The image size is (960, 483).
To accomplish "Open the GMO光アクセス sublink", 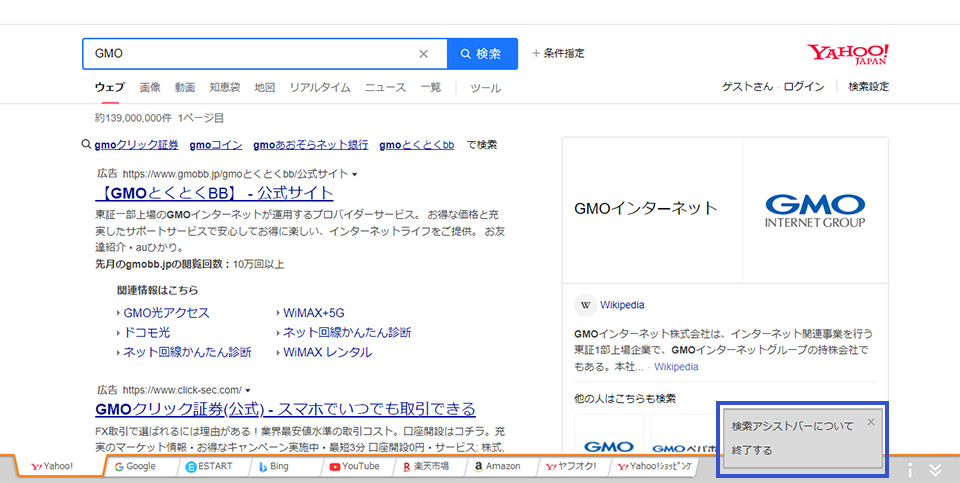I will tap(166, 313).
